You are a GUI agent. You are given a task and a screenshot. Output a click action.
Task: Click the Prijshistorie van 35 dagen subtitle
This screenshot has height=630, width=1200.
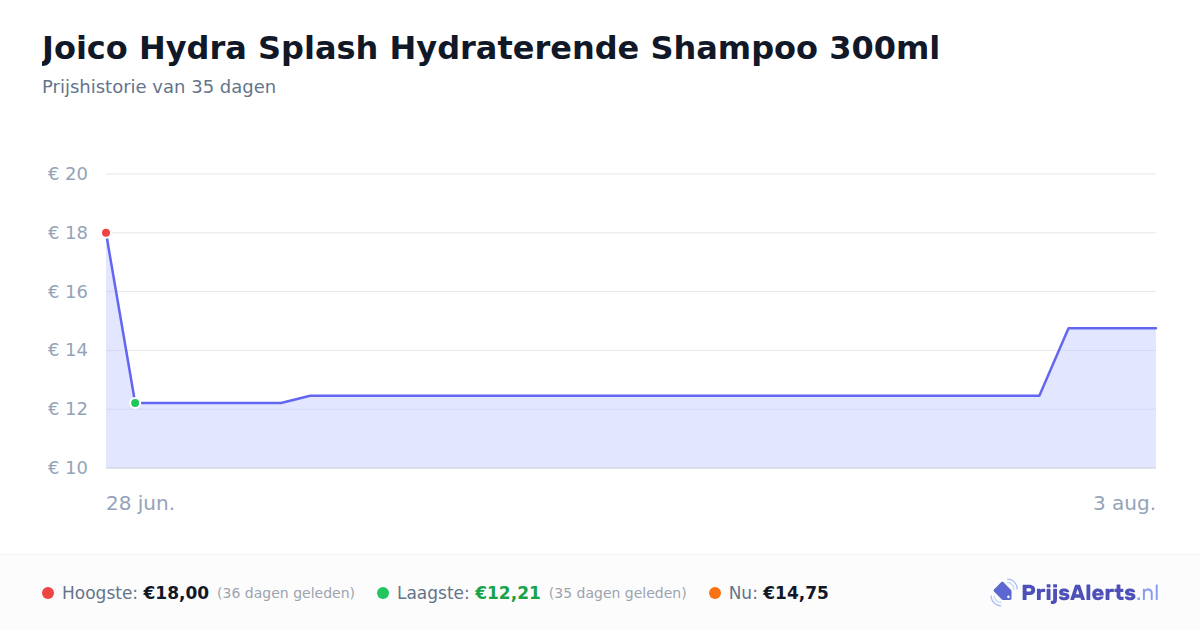tap(159, 87)
